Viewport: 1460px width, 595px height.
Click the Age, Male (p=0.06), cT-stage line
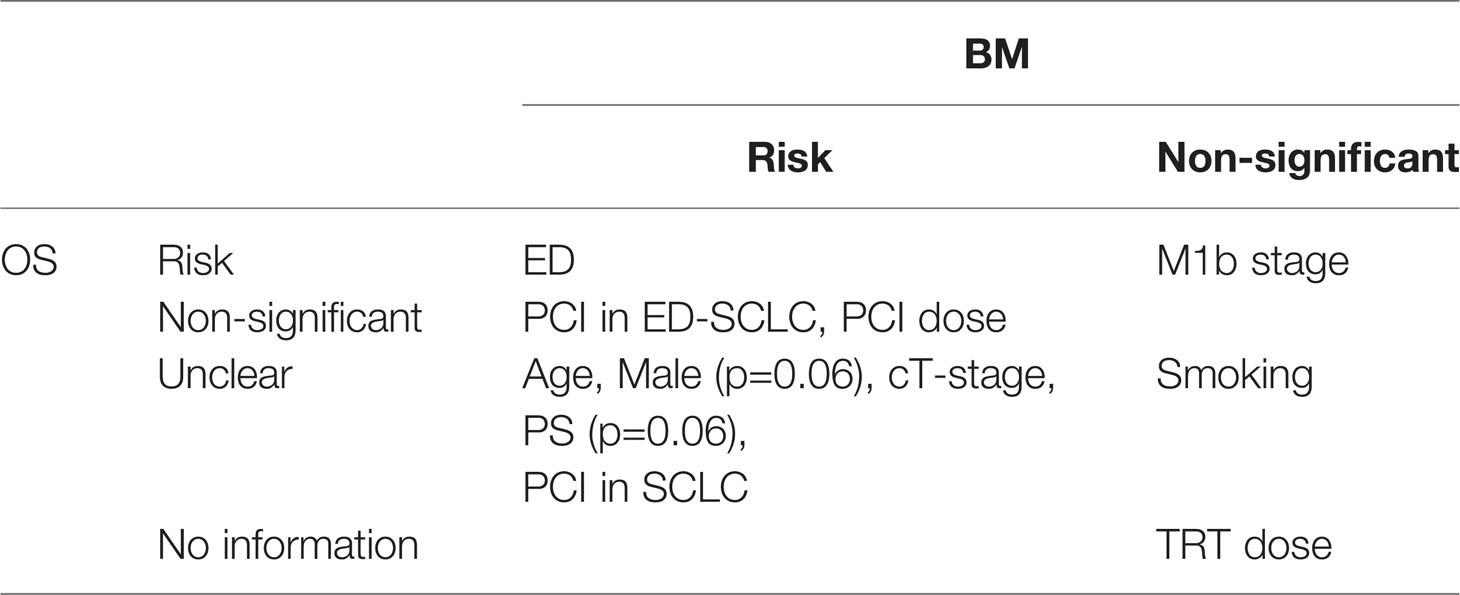[x=790, y=375]
